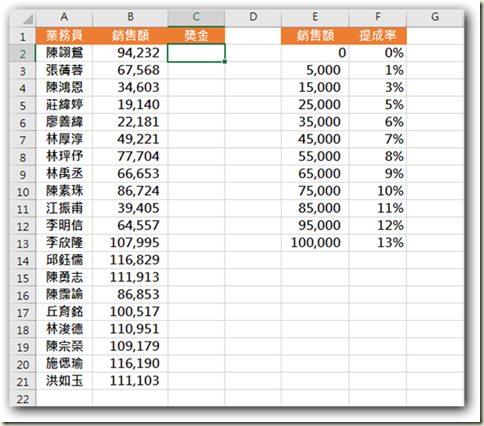Click the fill handle of cell C2
The height and width of the screenshot is (426, 484).
pyautogui.click(x=225, y=62)
